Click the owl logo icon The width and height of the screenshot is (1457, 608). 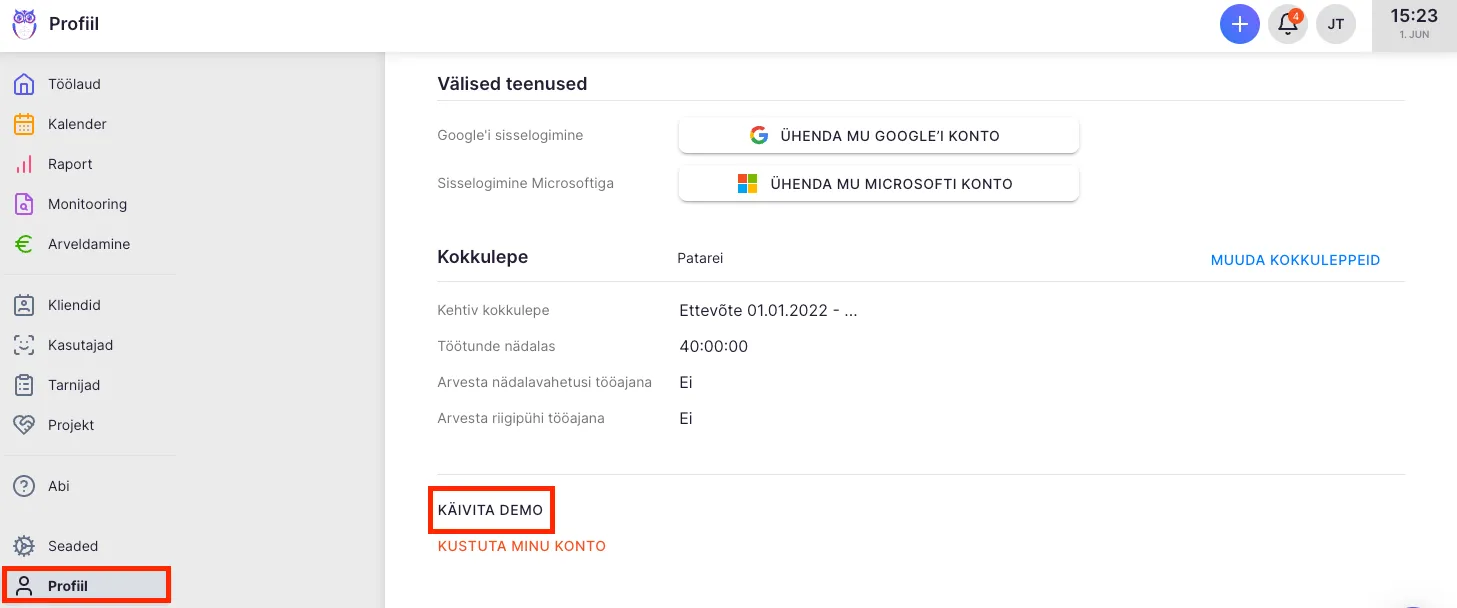click(24, 24)
